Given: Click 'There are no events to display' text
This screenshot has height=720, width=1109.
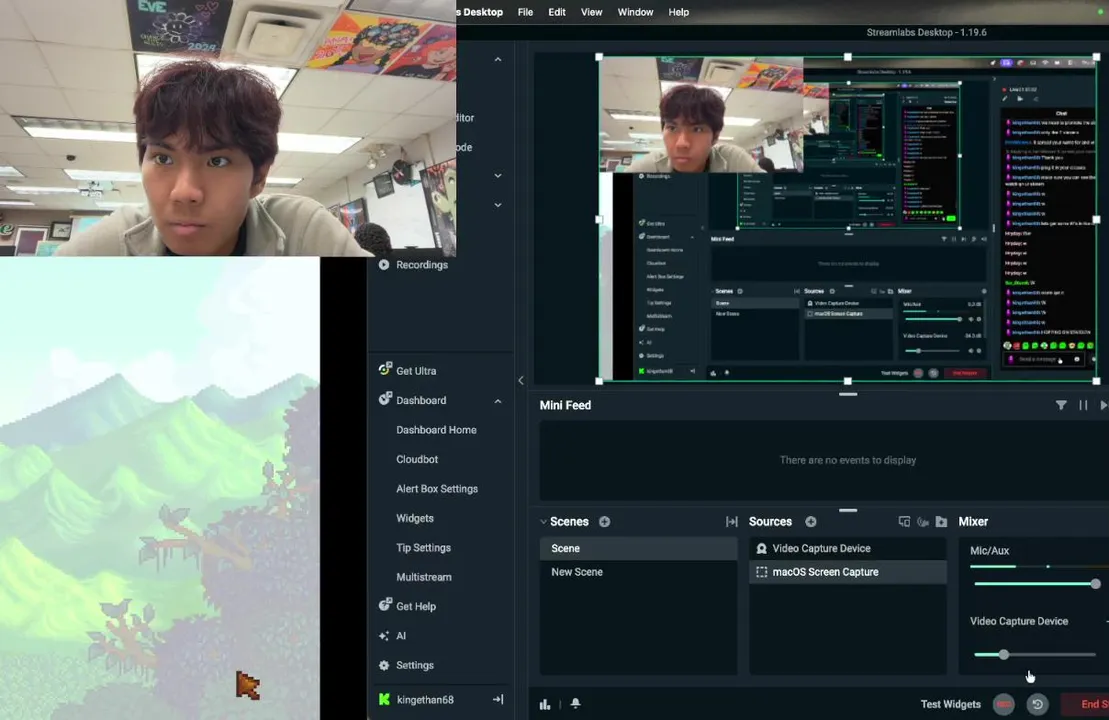Looking at the screenshot, I should click(x=847, y=460).
